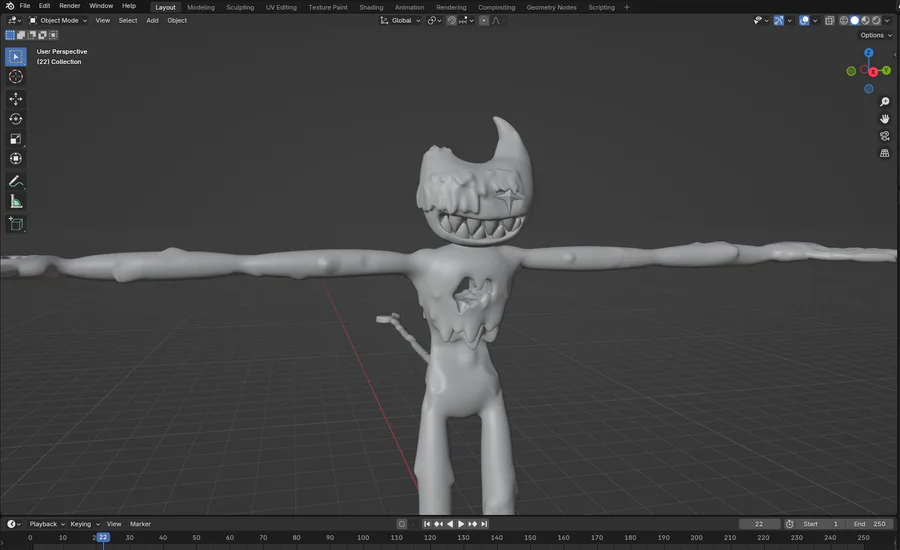The width and height of the screenshot is (900, 550).
Task: Open the Edit menu
Action: tap(44, 6)
